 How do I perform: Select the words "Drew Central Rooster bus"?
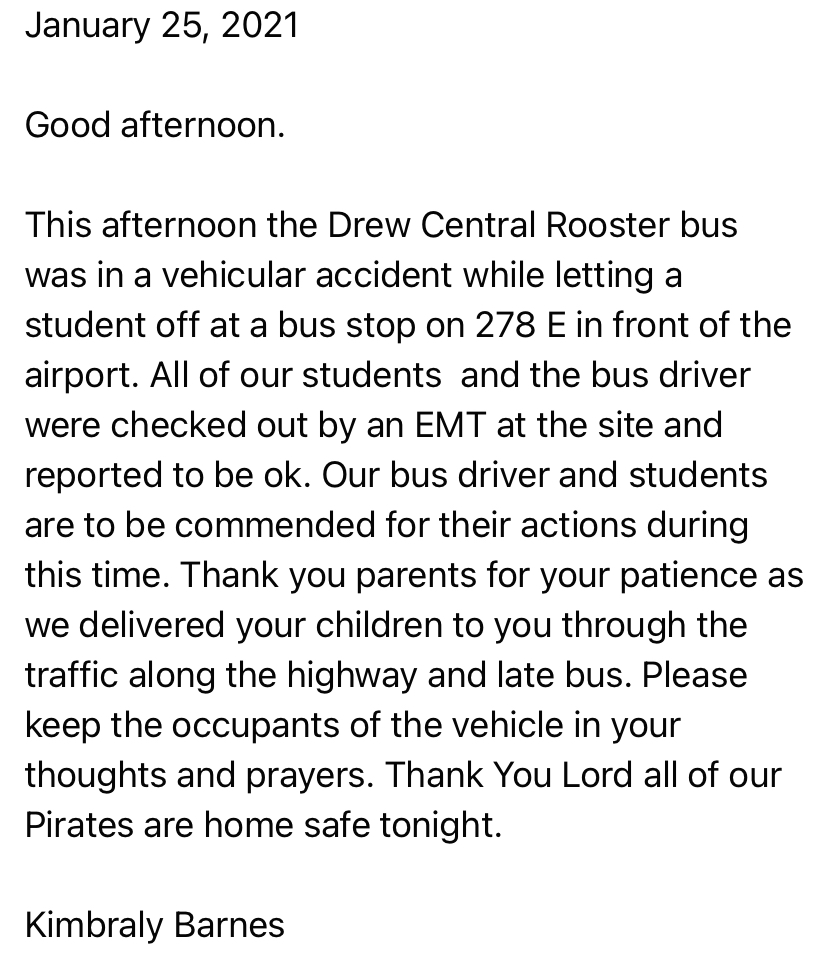tap(532, 225)
